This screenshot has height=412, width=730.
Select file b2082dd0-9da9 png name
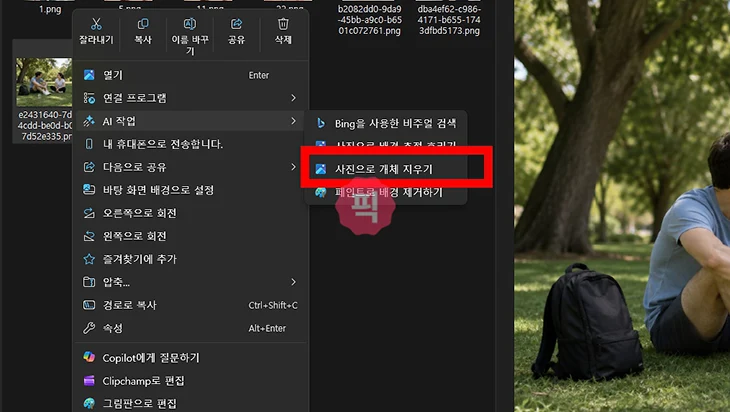pos(370,20)
